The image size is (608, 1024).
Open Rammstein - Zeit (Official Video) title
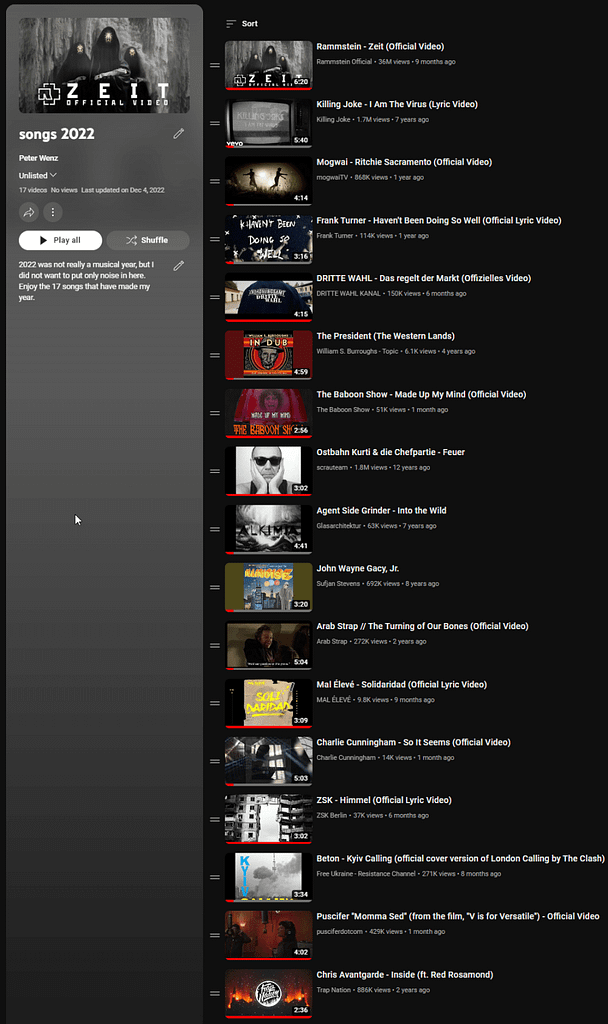click(380, 46)
